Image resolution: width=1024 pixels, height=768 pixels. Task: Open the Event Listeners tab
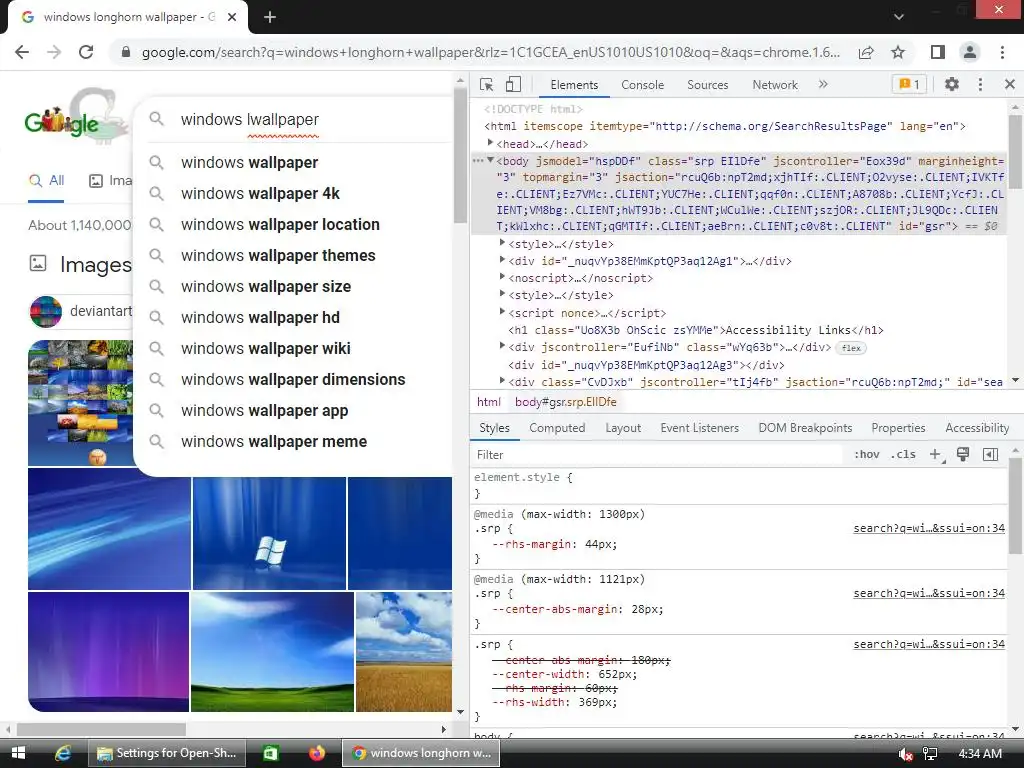[x=699, y=428]
